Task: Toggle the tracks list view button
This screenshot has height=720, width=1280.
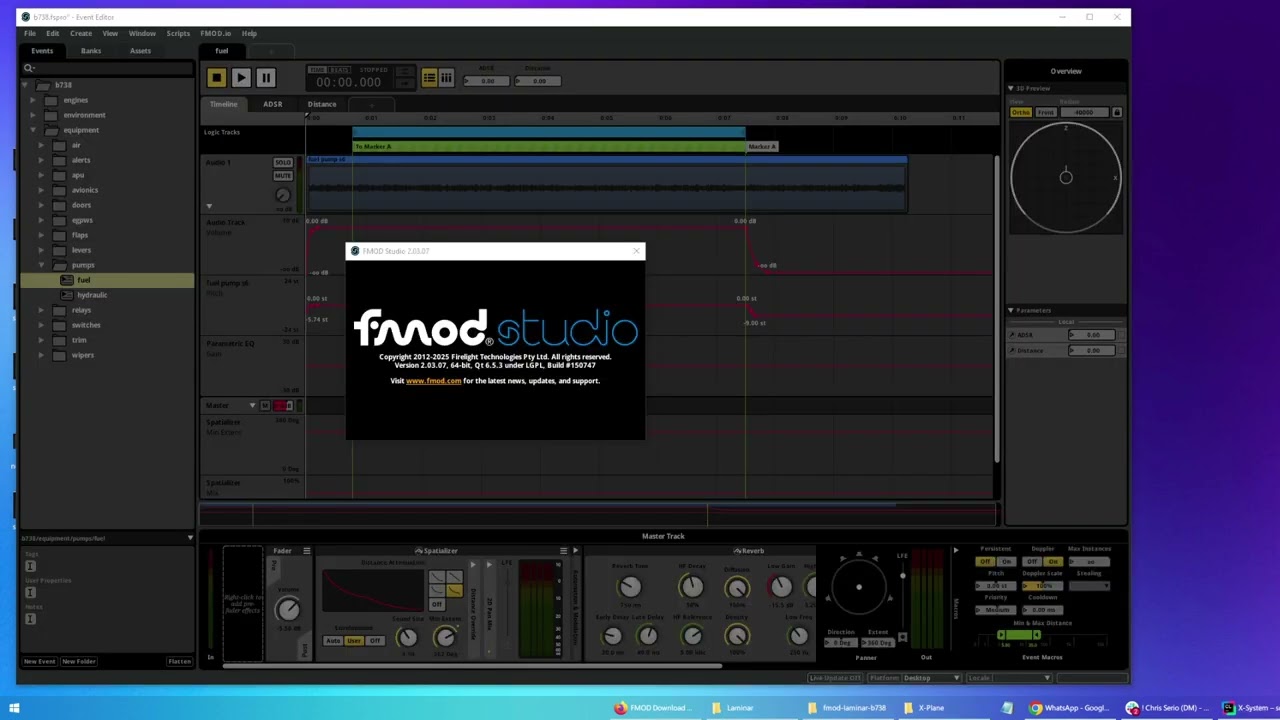Action: [x=429, y=77]
